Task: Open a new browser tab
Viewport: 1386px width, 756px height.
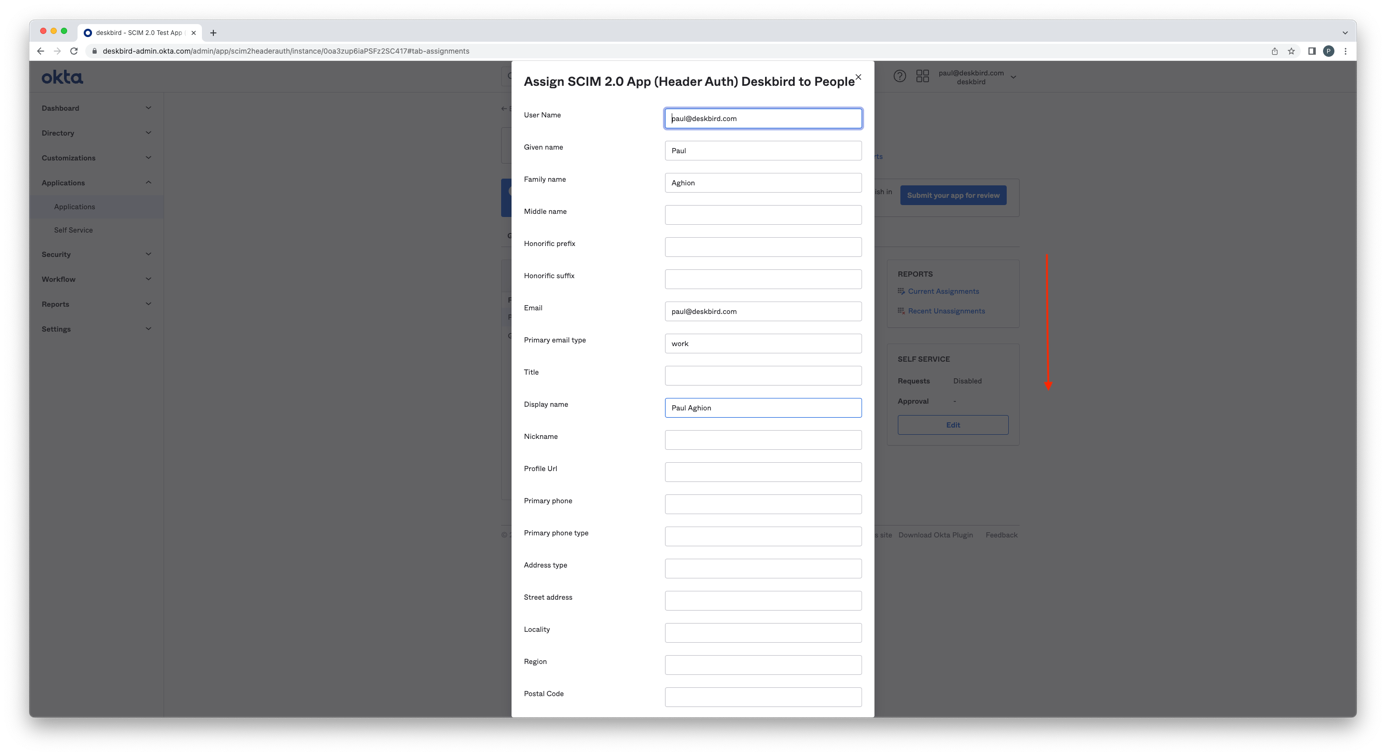Action: [x=213, y=33]
